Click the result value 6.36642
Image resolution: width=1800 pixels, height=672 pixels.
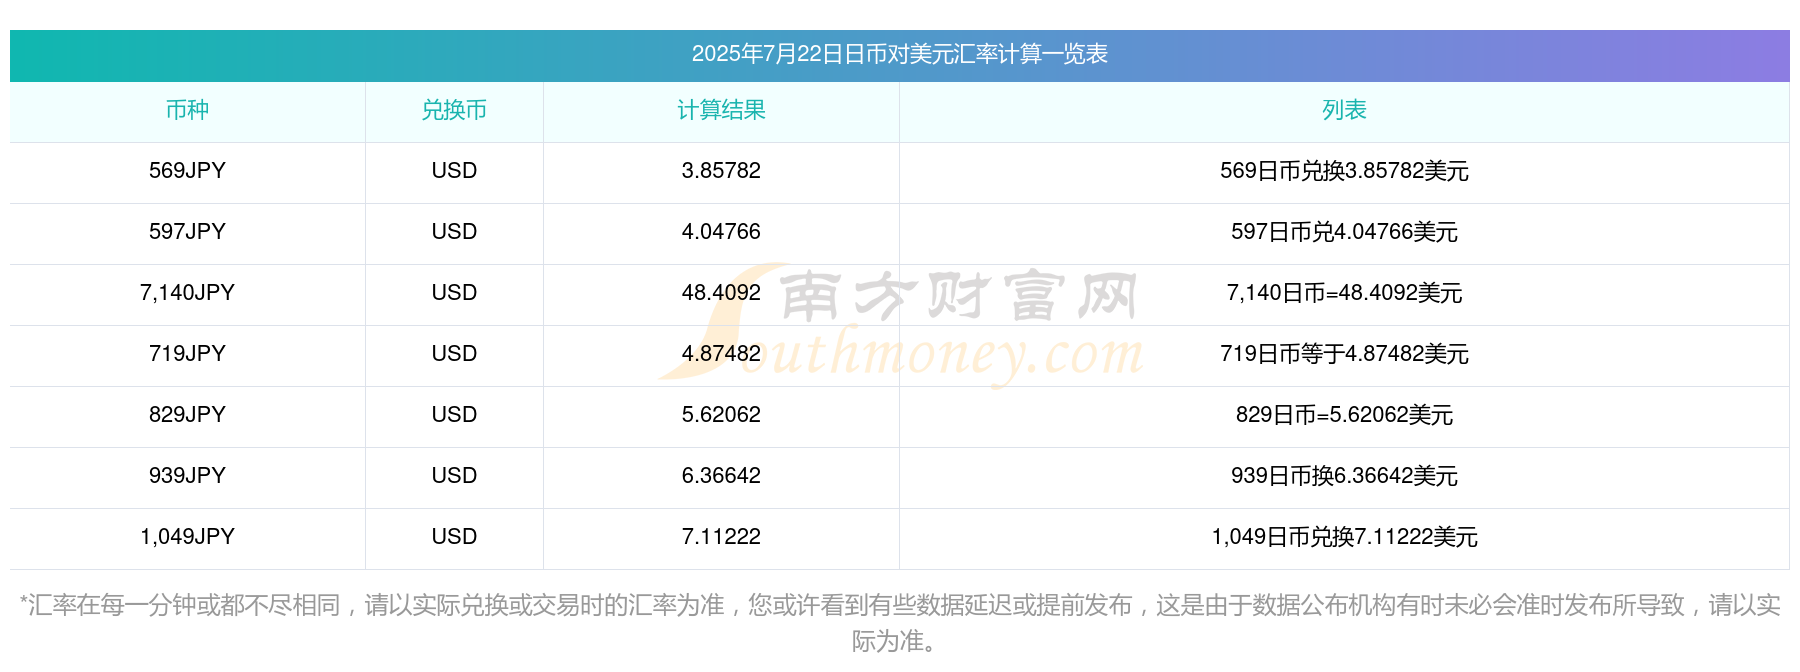pyautogui.click(x=721, y=476)
